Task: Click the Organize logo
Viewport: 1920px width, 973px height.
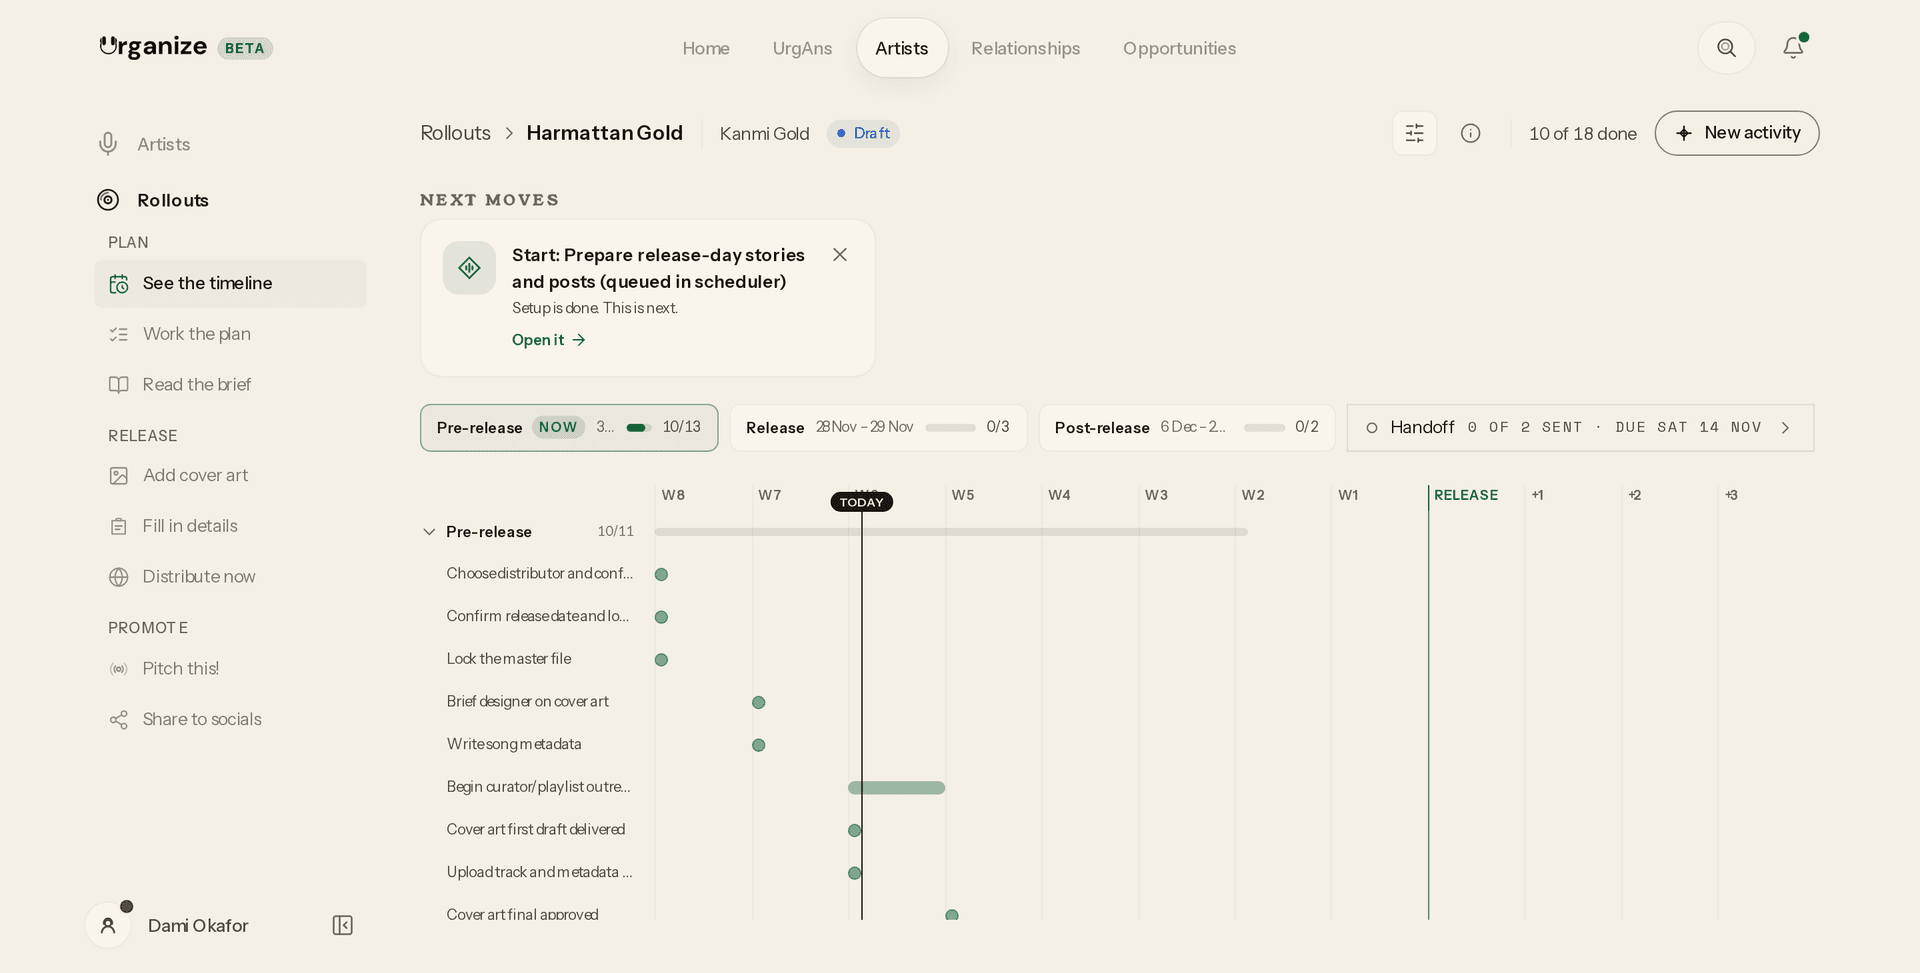Action: pyautogui.click(x=153, y=47)
